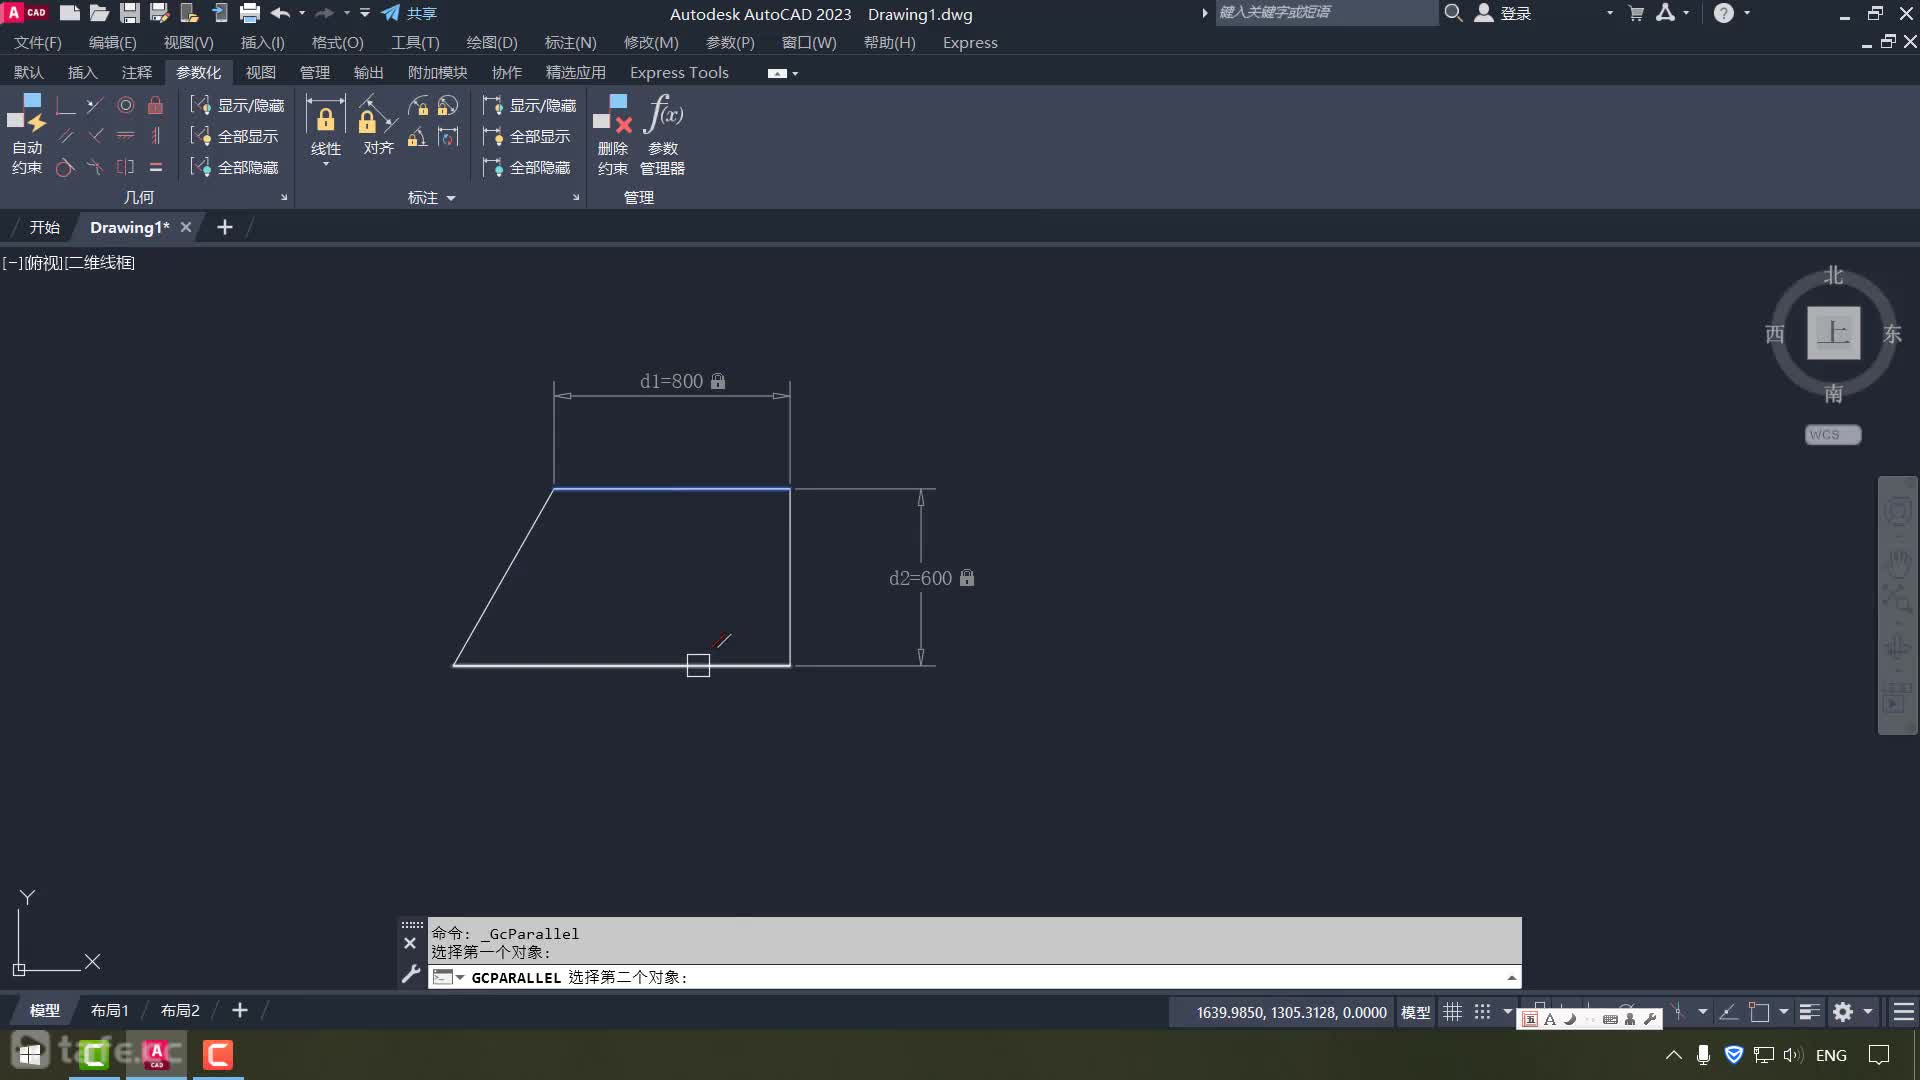
Task: Open Customize Quick Access Toolbar dropdown
Action: pos(365,13)
